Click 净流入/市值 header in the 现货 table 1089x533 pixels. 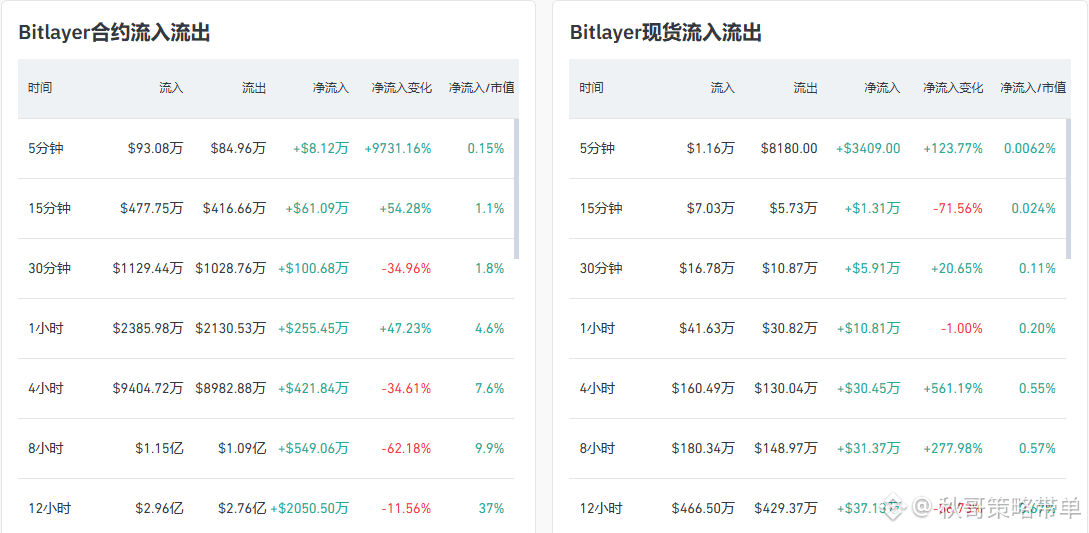(x=1033, y=88)
